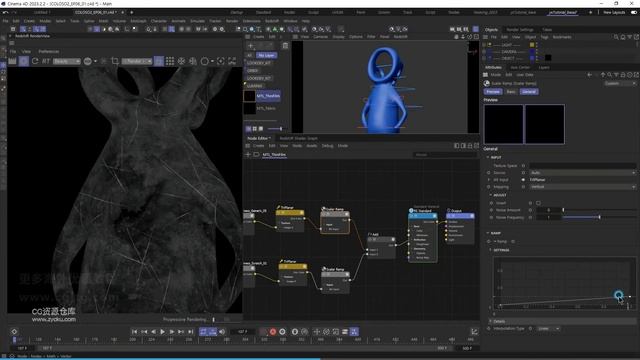The height and width of the screenshot is (360, 640).
Task: Toggle the LIGHT object visibility dots
Action: tap(537, 45)
